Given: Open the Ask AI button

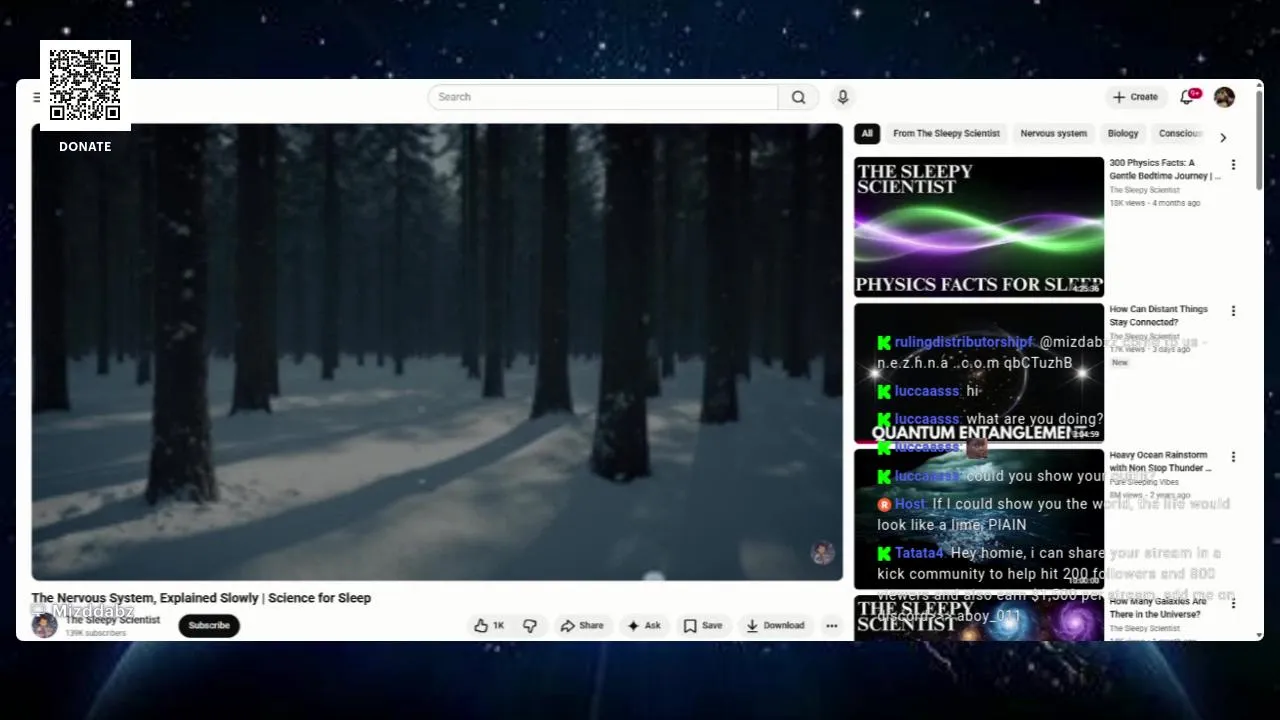Looking at the screenshot, I should [643, 626].
